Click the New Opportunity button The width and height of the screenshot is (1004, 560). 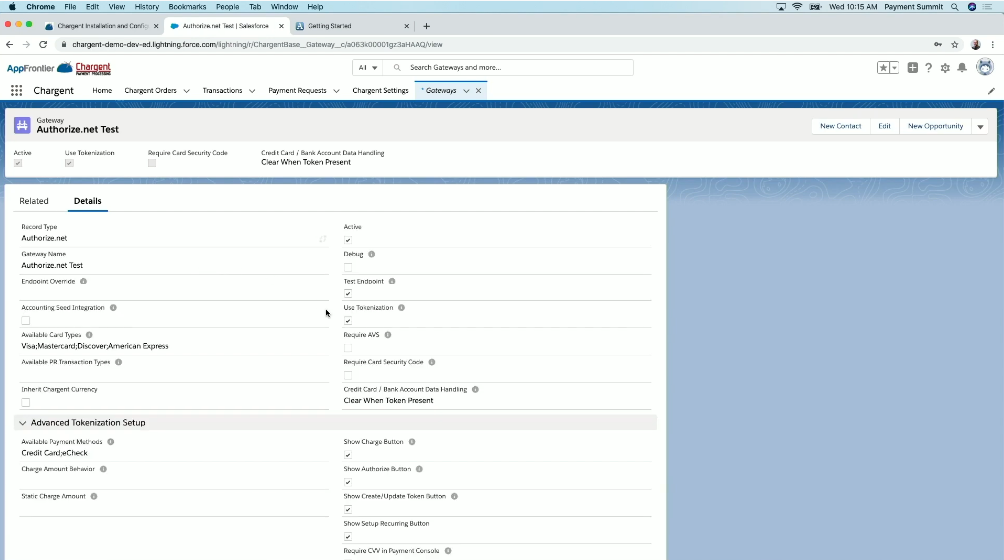click(x=935, y=126)
